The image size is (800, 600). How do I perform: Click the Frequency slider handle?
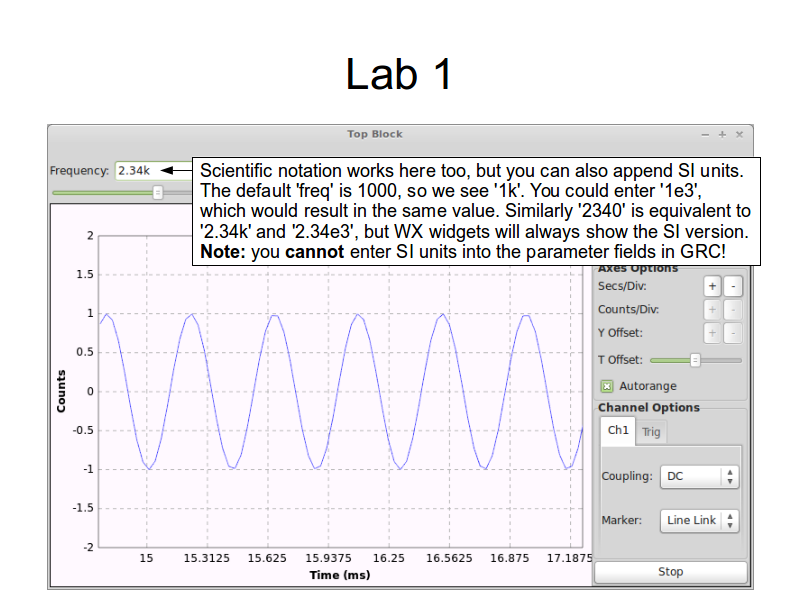pos(157,192)
